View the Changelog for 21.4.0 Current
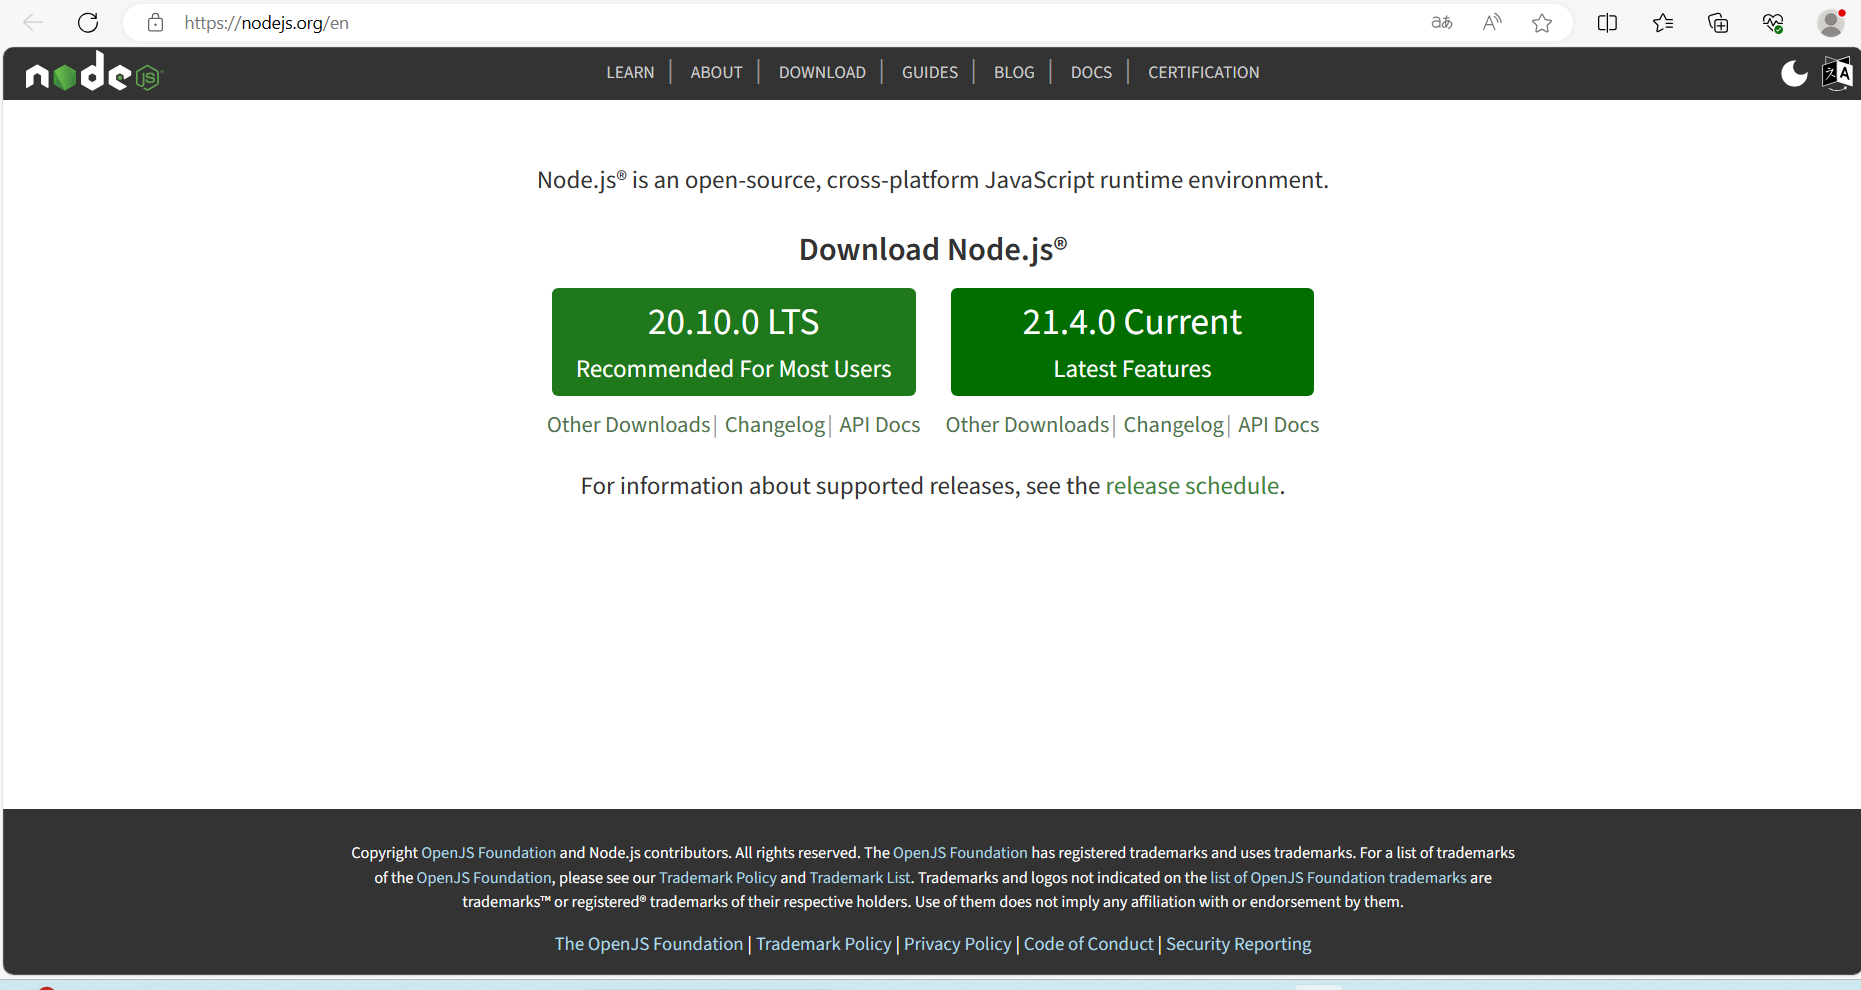This screenshot has height=990, width=1861. 1173,425
